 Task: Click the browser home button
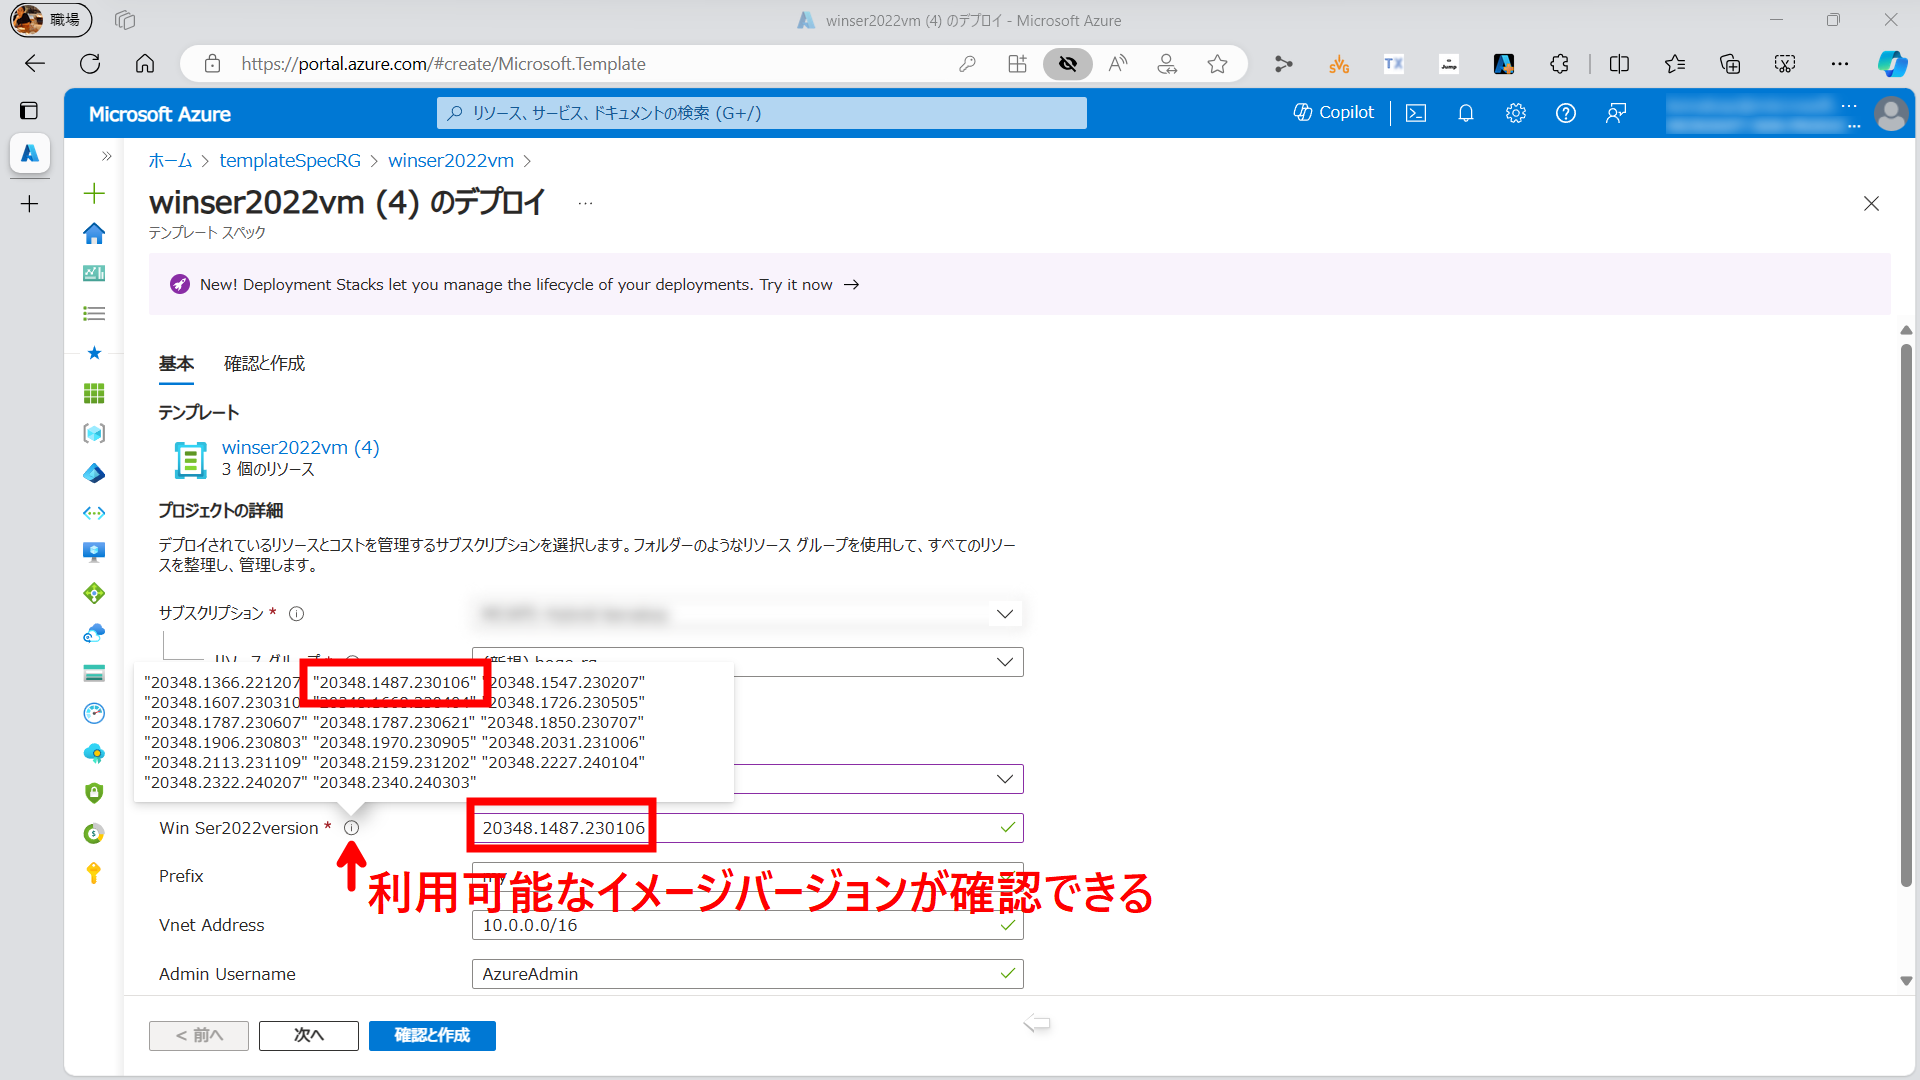[x=145, y=64]
